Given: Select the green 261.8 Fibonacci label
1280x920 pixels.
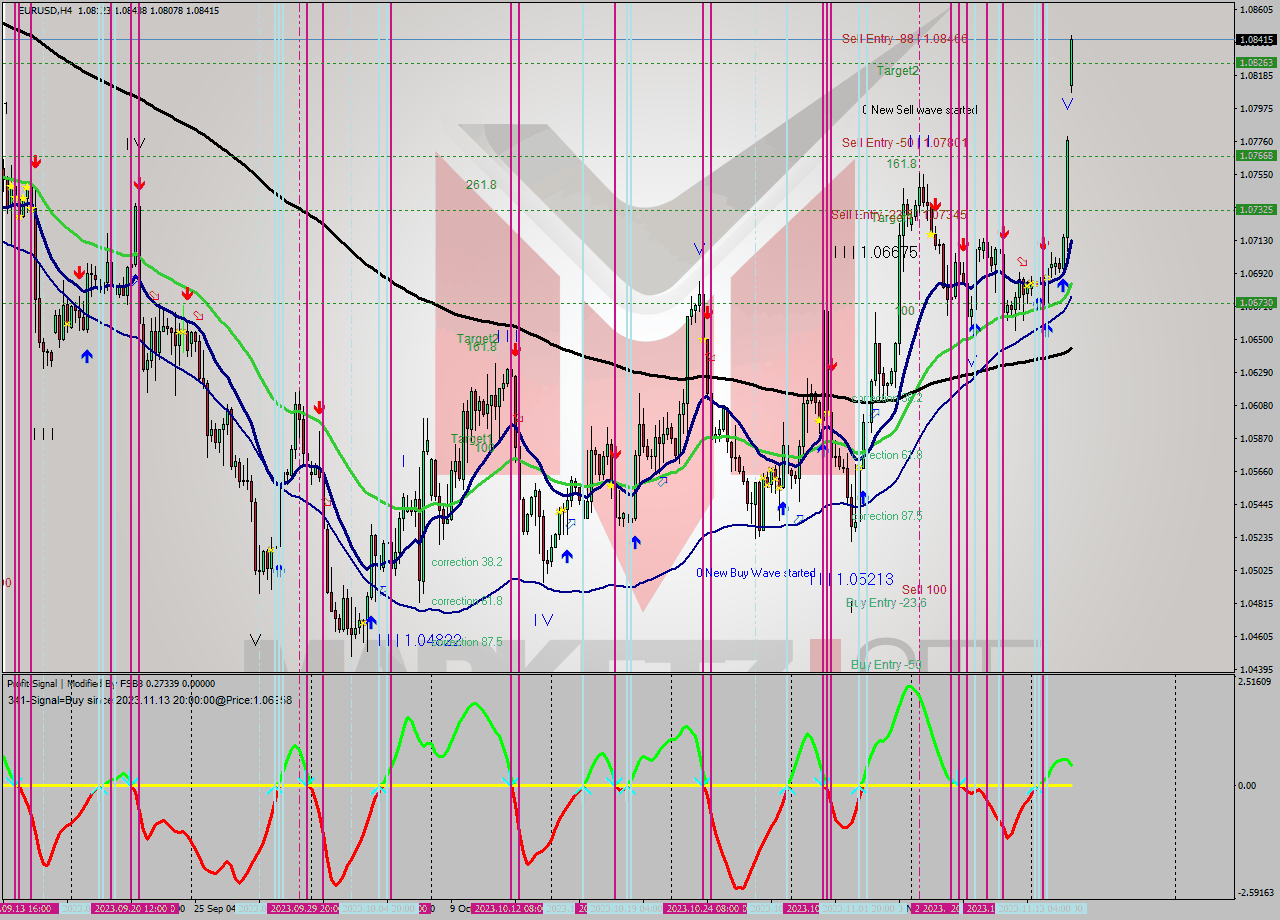Looking at the screenshot, I should (481, 185).
